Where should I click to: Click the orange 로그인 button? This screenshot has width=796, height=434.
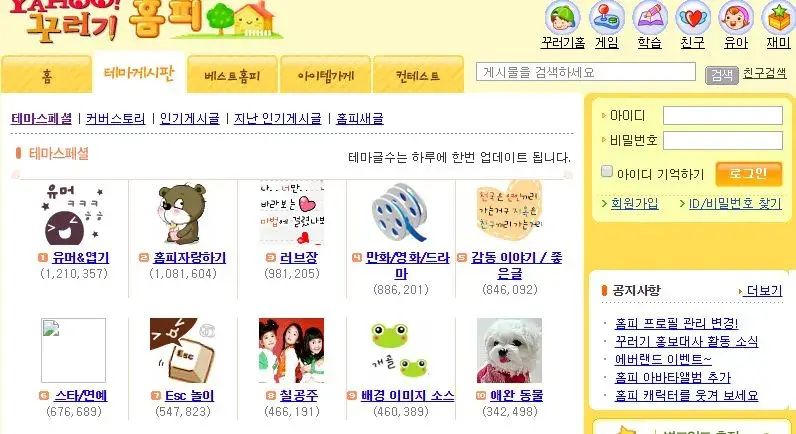point(749,174)
